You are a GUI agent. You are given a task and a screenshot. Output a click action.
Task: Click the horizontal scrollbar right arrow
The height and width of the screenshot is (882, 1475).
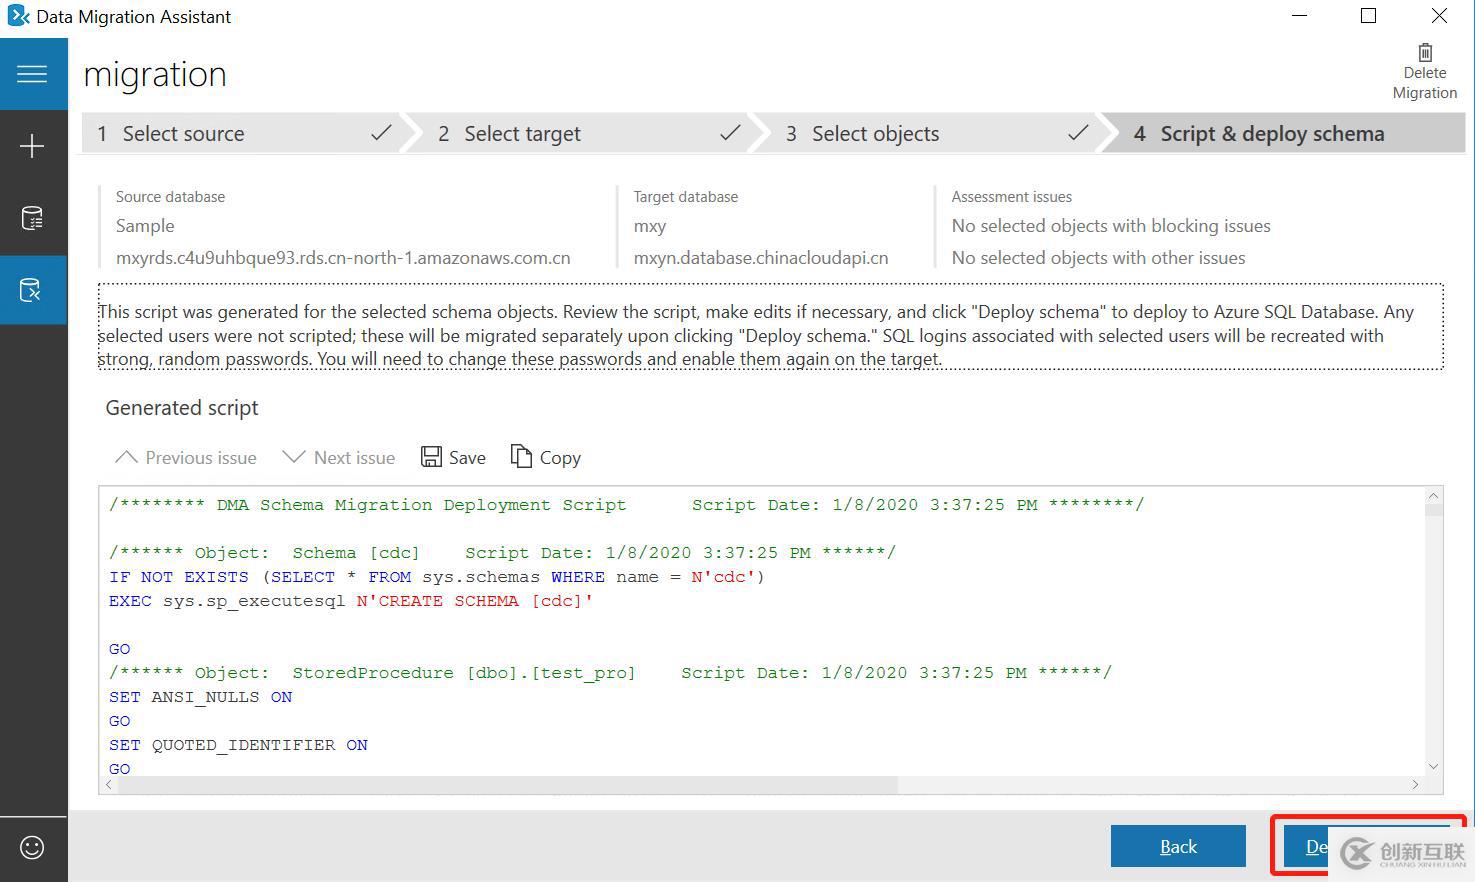(1416, 785)
